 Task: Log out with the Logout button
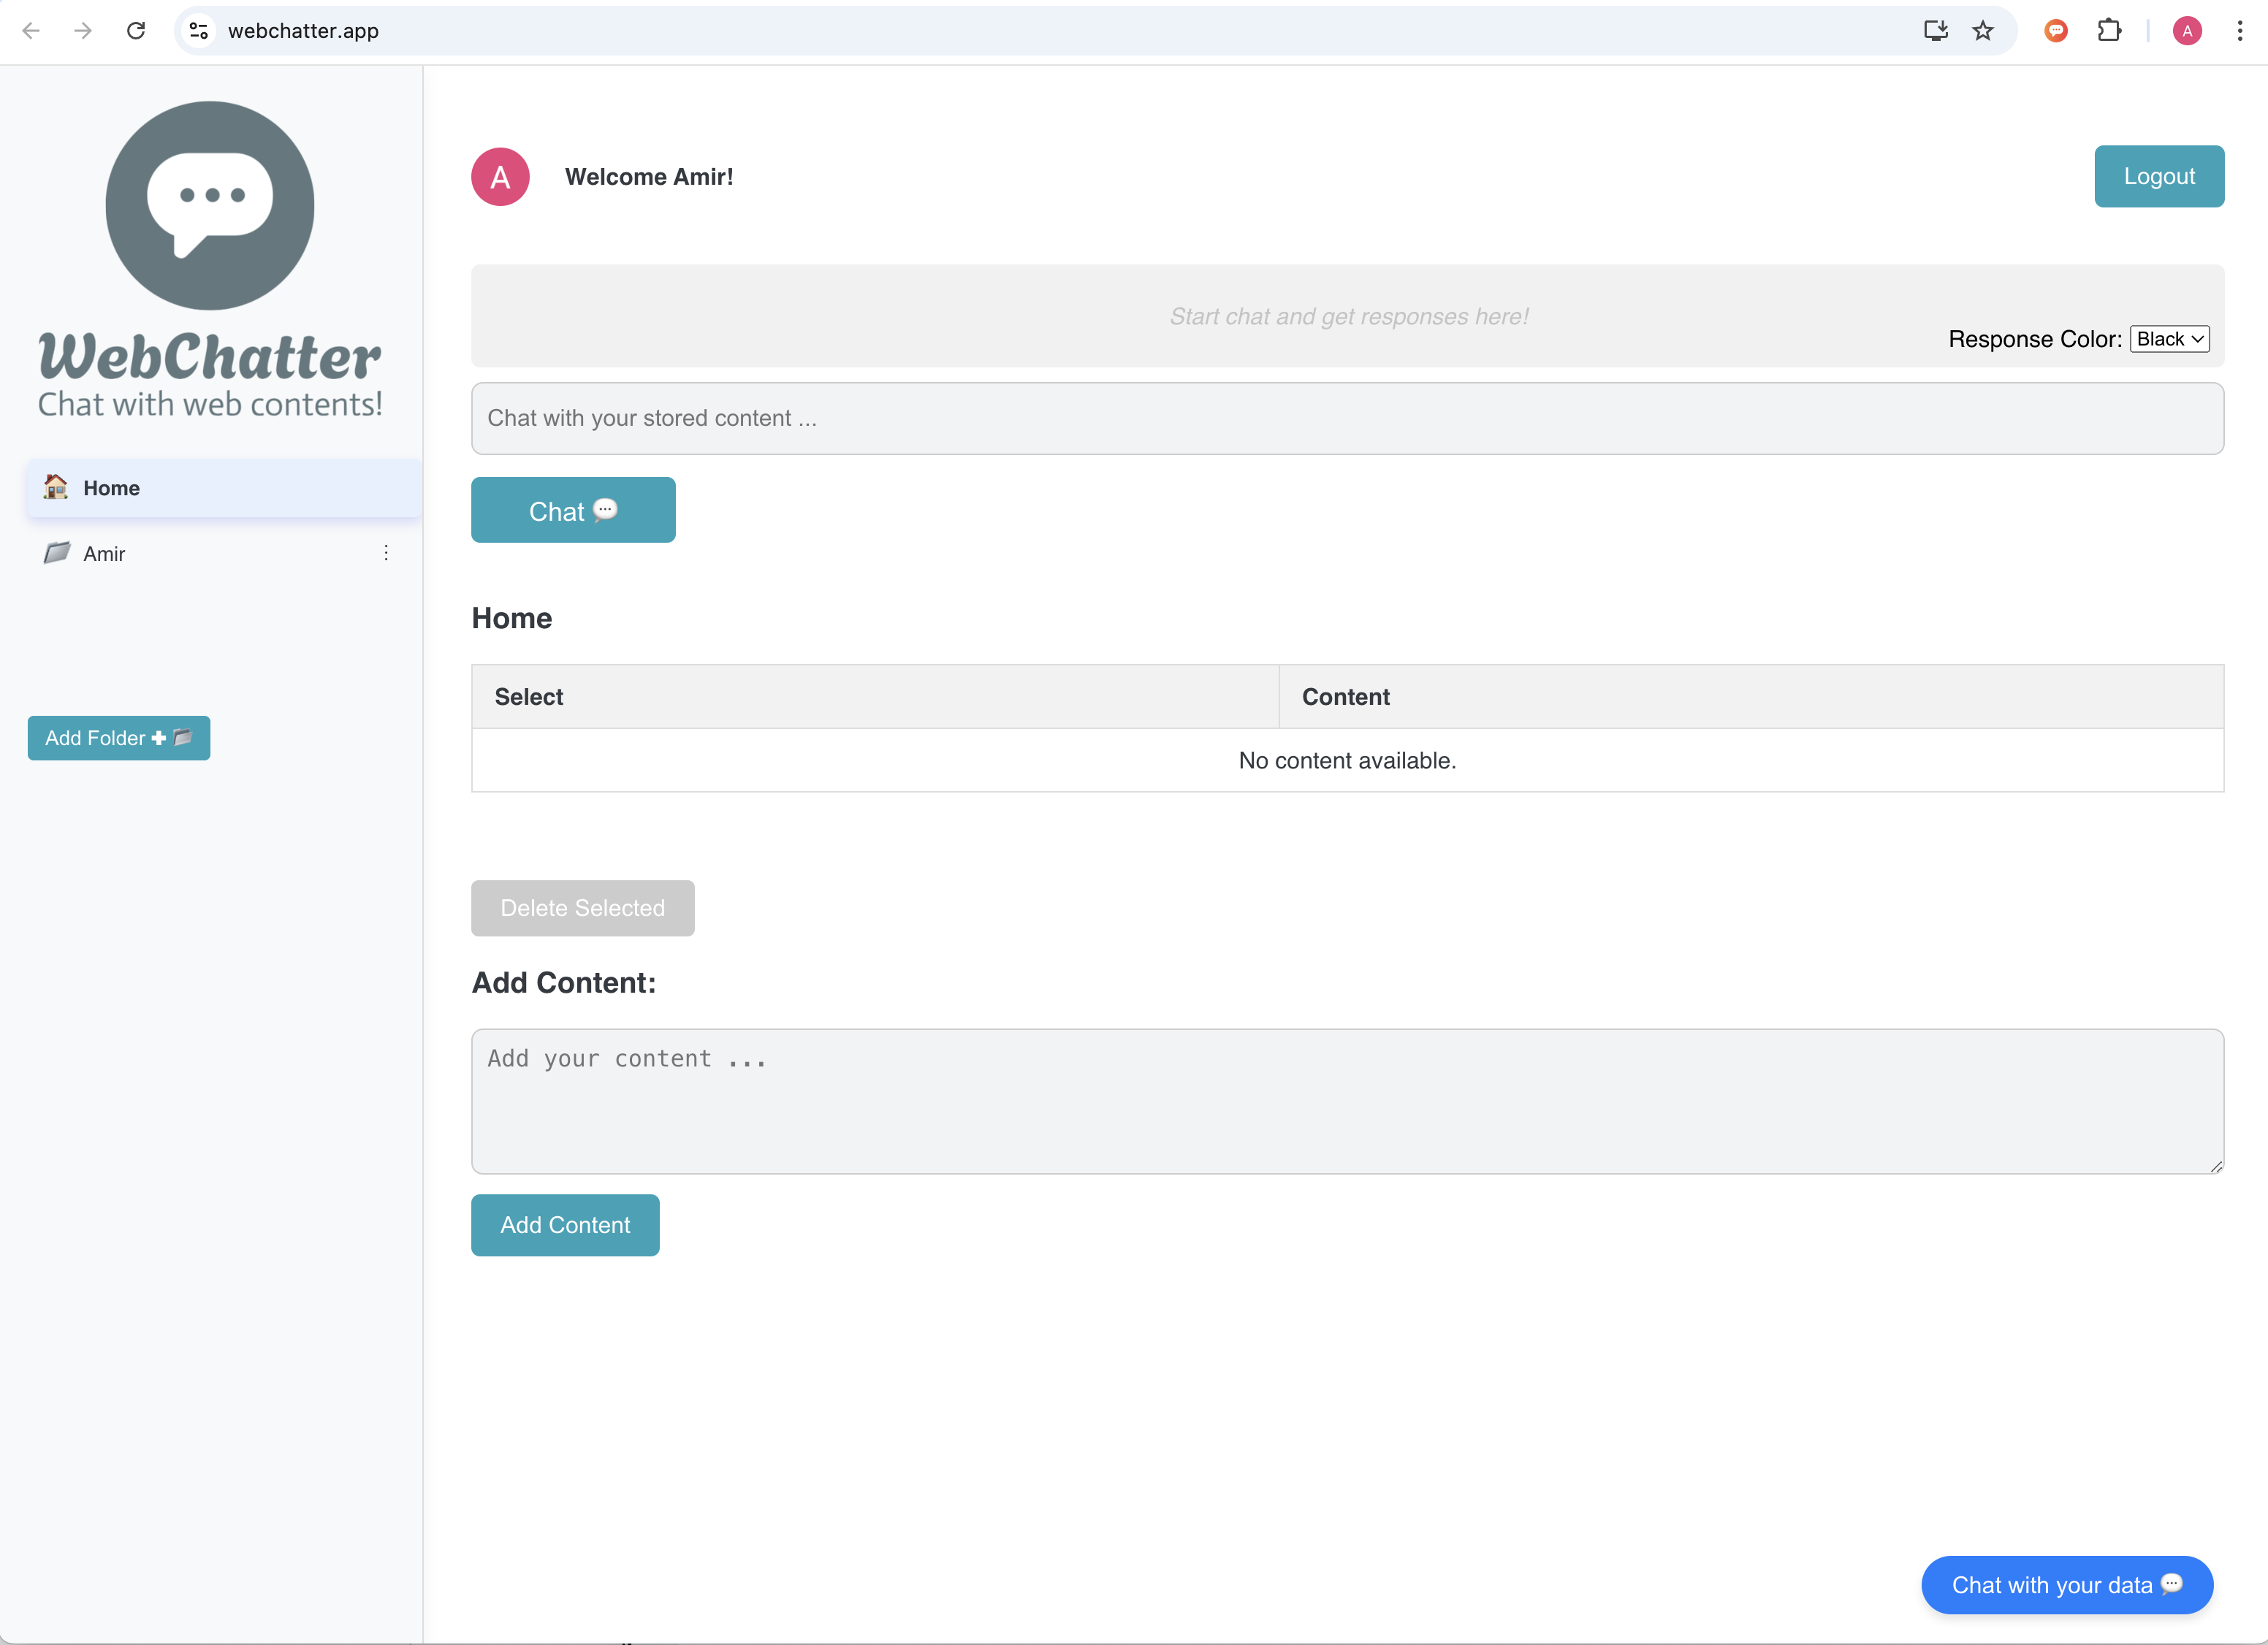tap(2159, 176)
